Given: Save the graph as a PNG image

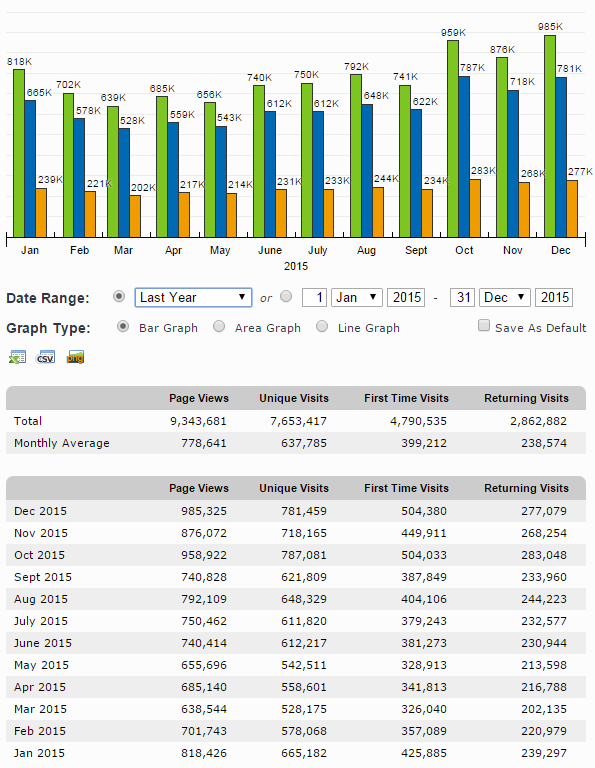Looking at the screenshot, I should coord(75,357).
